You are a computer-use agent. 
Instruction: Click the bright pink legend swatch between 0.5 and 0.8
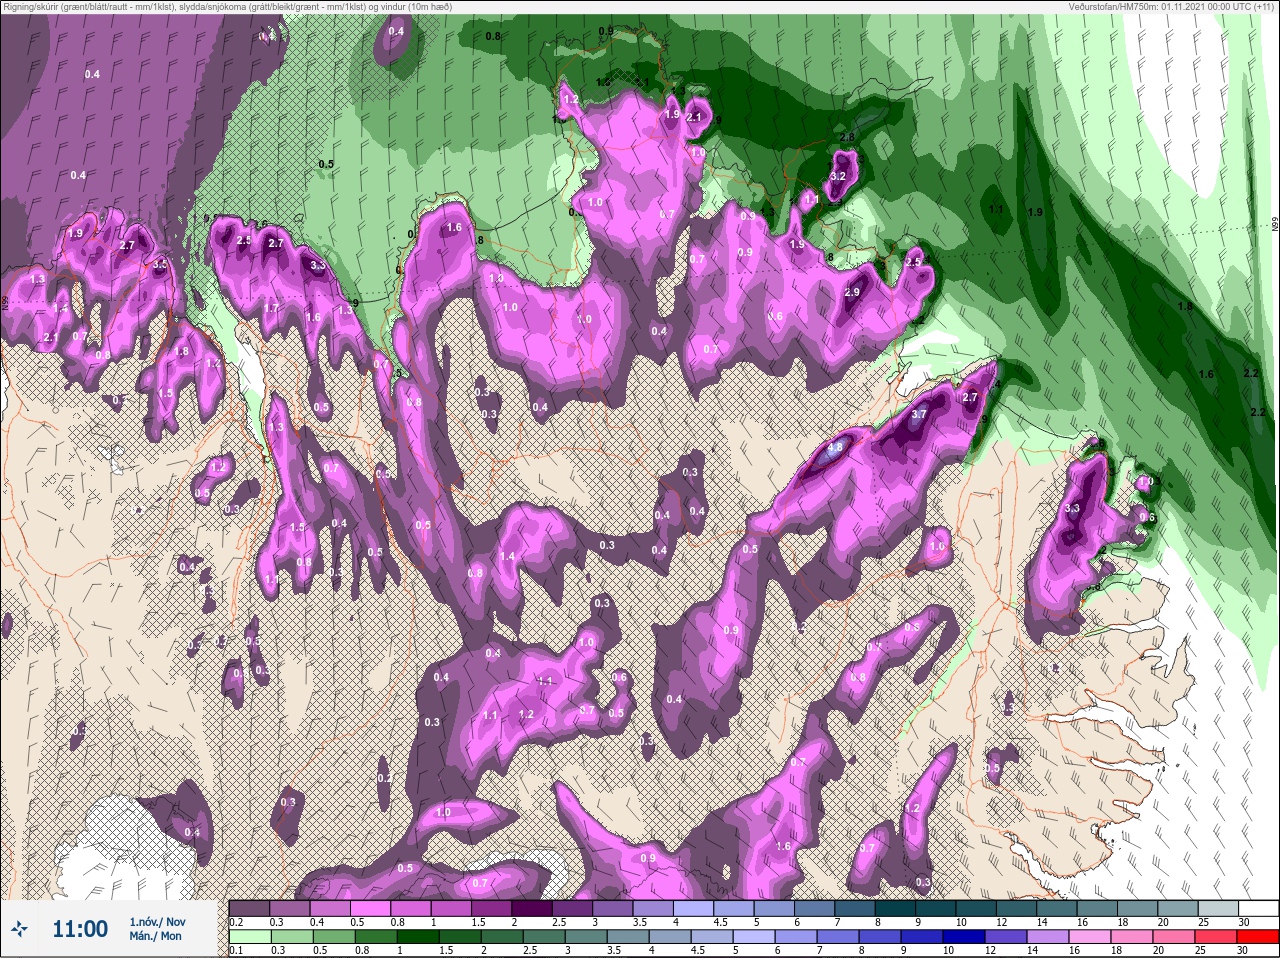372,909
